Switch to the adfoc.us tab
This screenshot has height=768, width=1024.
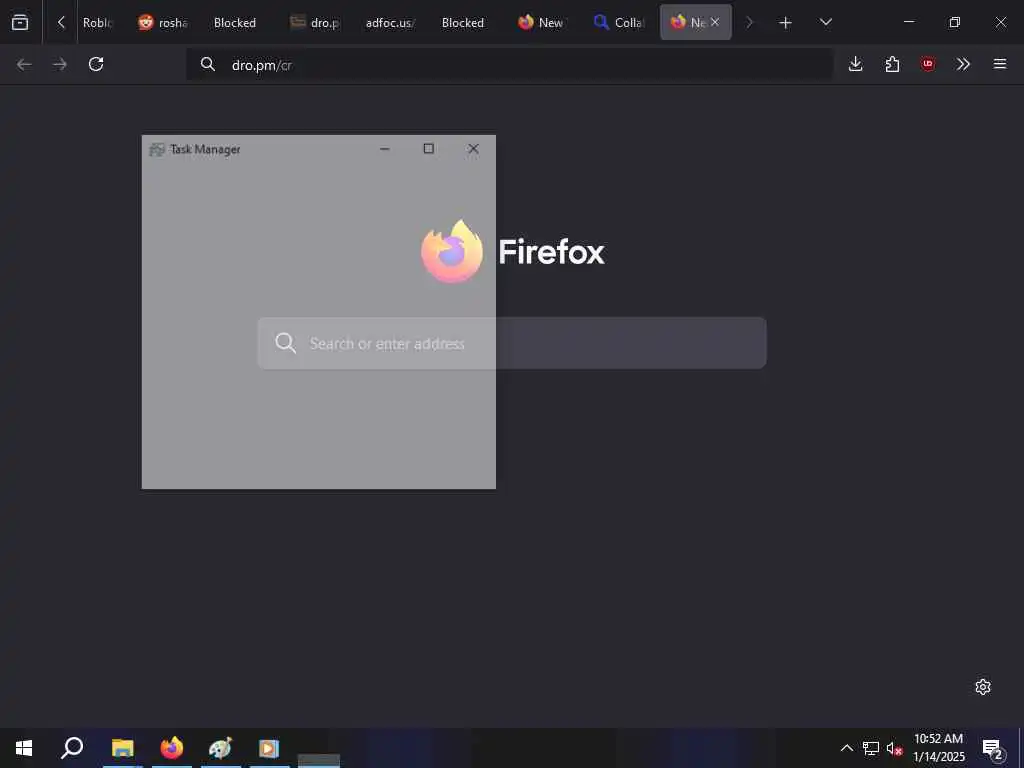pos(390,23)
